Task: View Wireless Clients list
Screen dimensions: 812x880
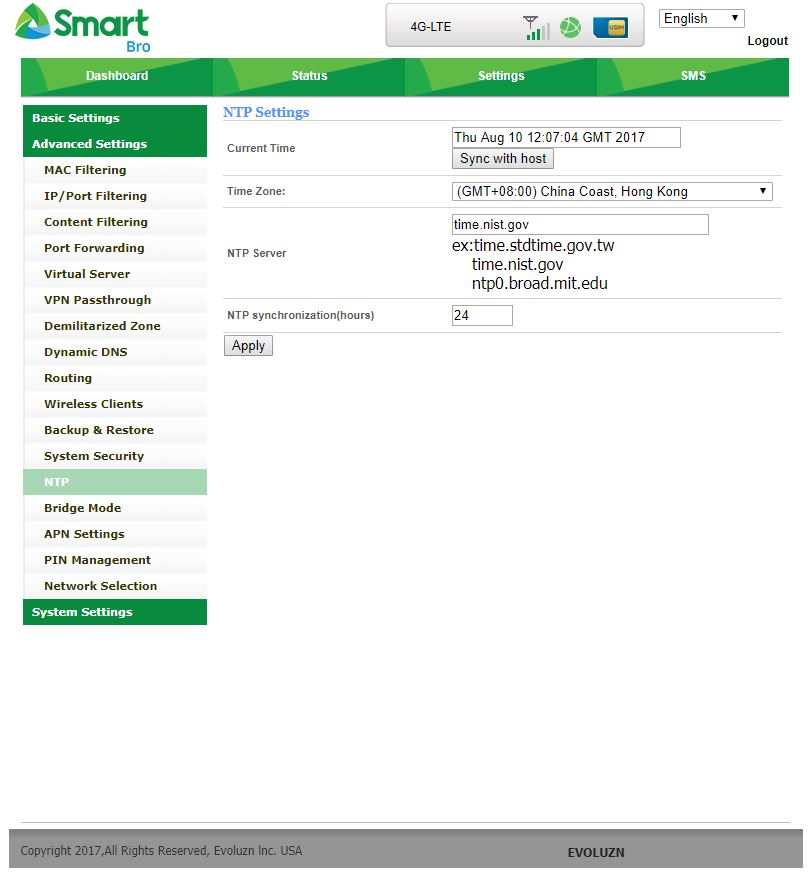Action: (115, 404)
